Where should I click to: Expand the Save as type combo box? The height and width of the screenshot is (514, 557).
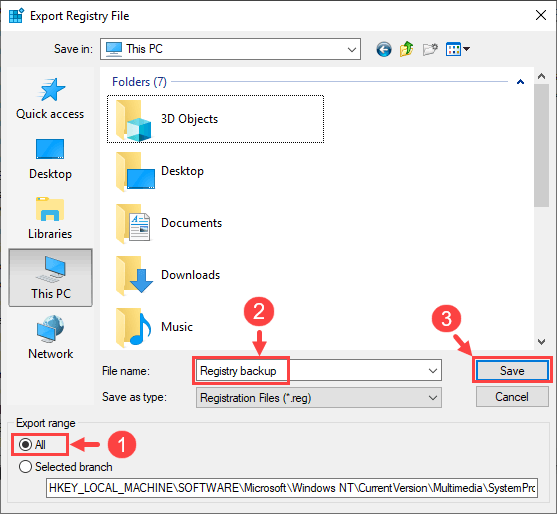coord(319,397)
